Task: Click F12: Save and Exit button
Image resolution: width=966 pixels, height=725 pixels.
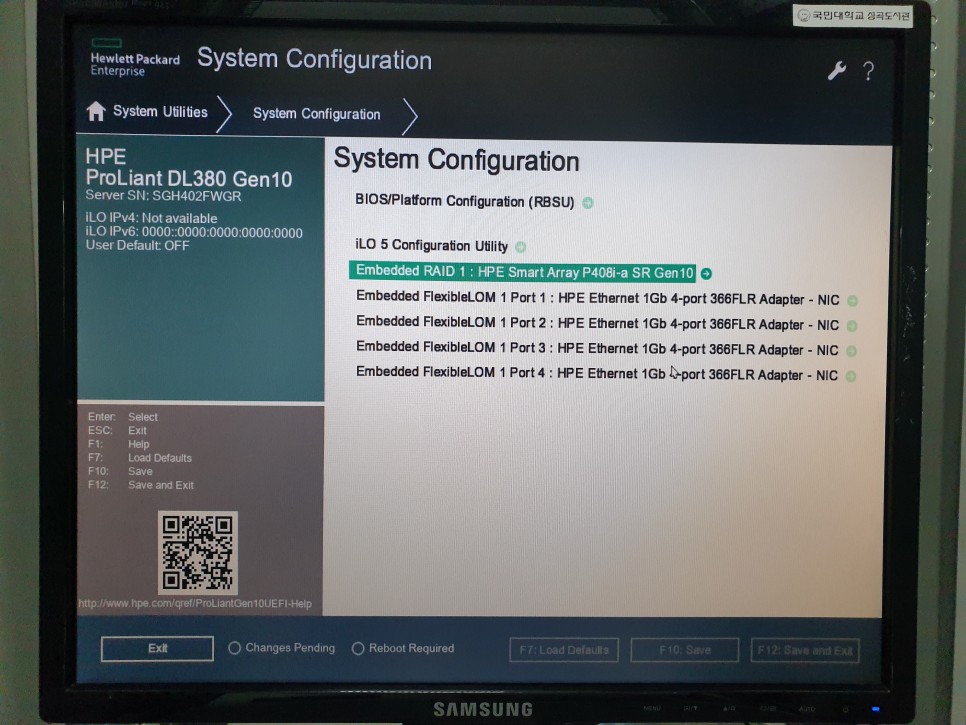Action: [x=805, y=650]
